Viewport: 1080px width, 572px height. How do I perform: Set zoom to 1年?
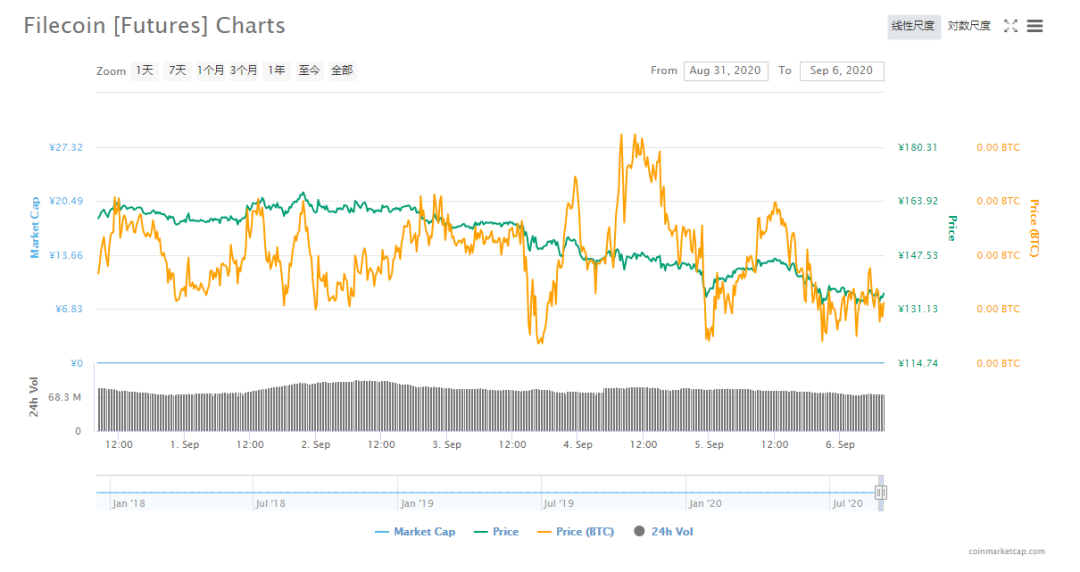(277, 70)
